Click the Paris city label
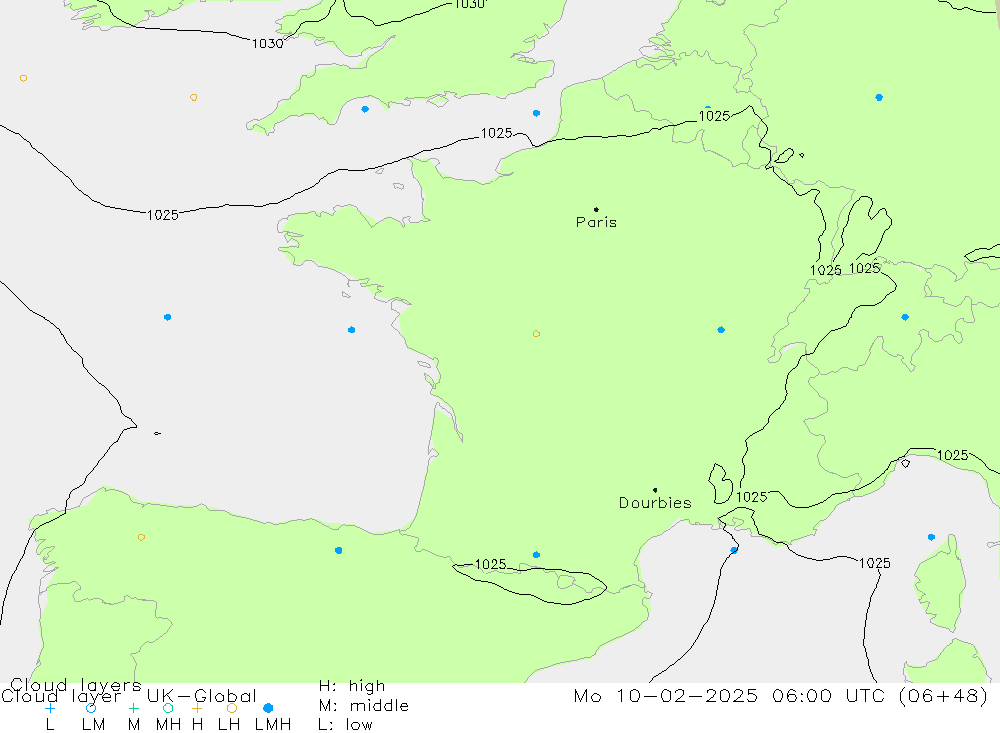The image size is (1000, 733). tap(596, 222)
